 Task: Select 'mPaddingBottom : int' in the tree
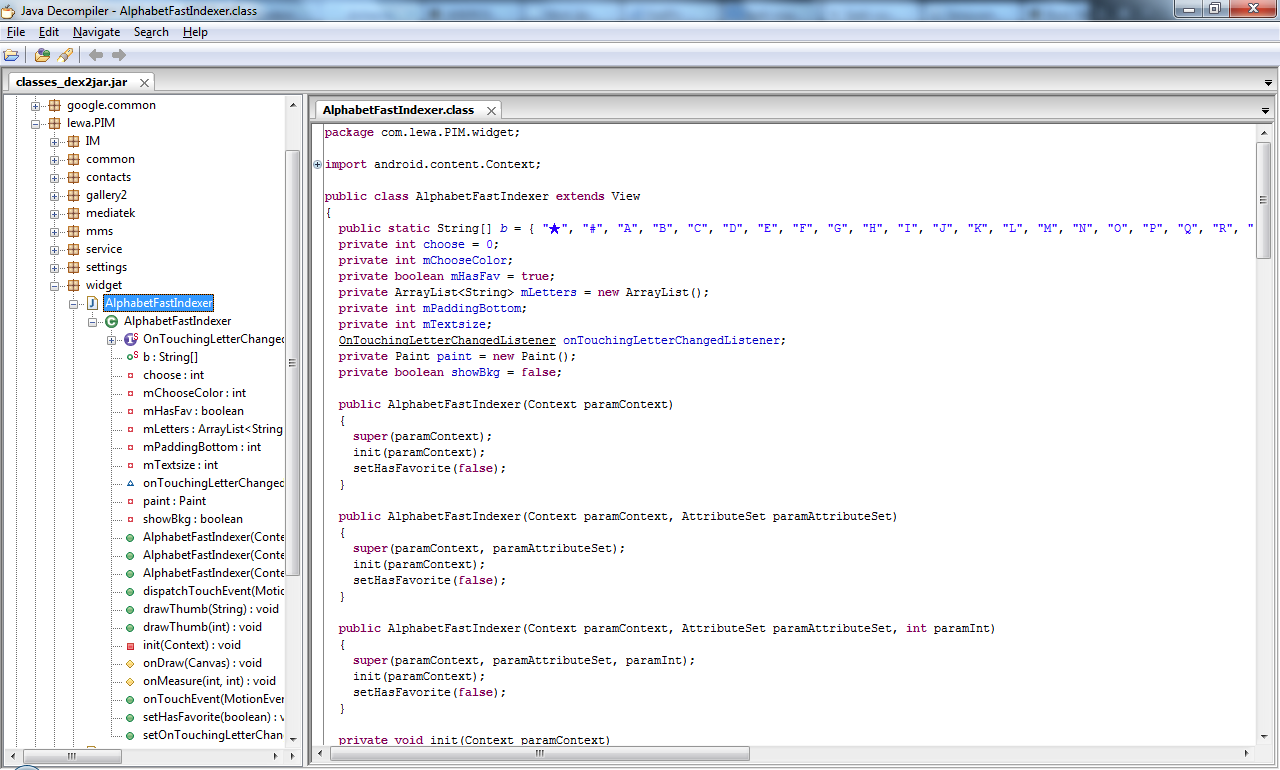202,447
